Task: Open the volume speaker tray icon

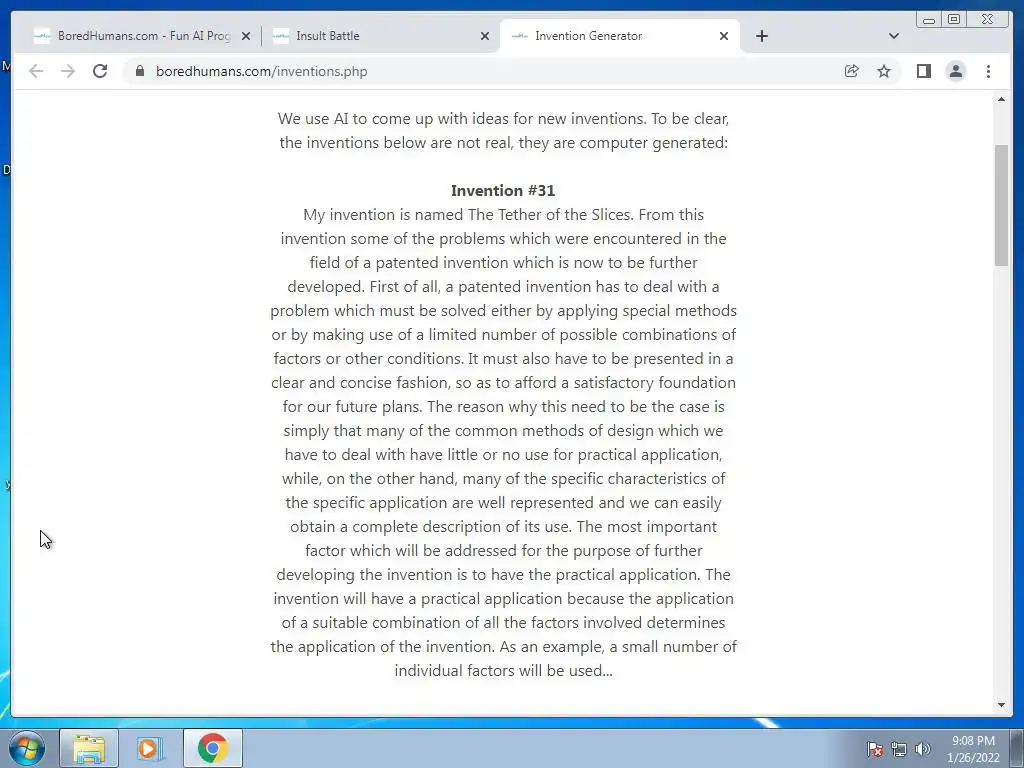Action: [922, 749]
